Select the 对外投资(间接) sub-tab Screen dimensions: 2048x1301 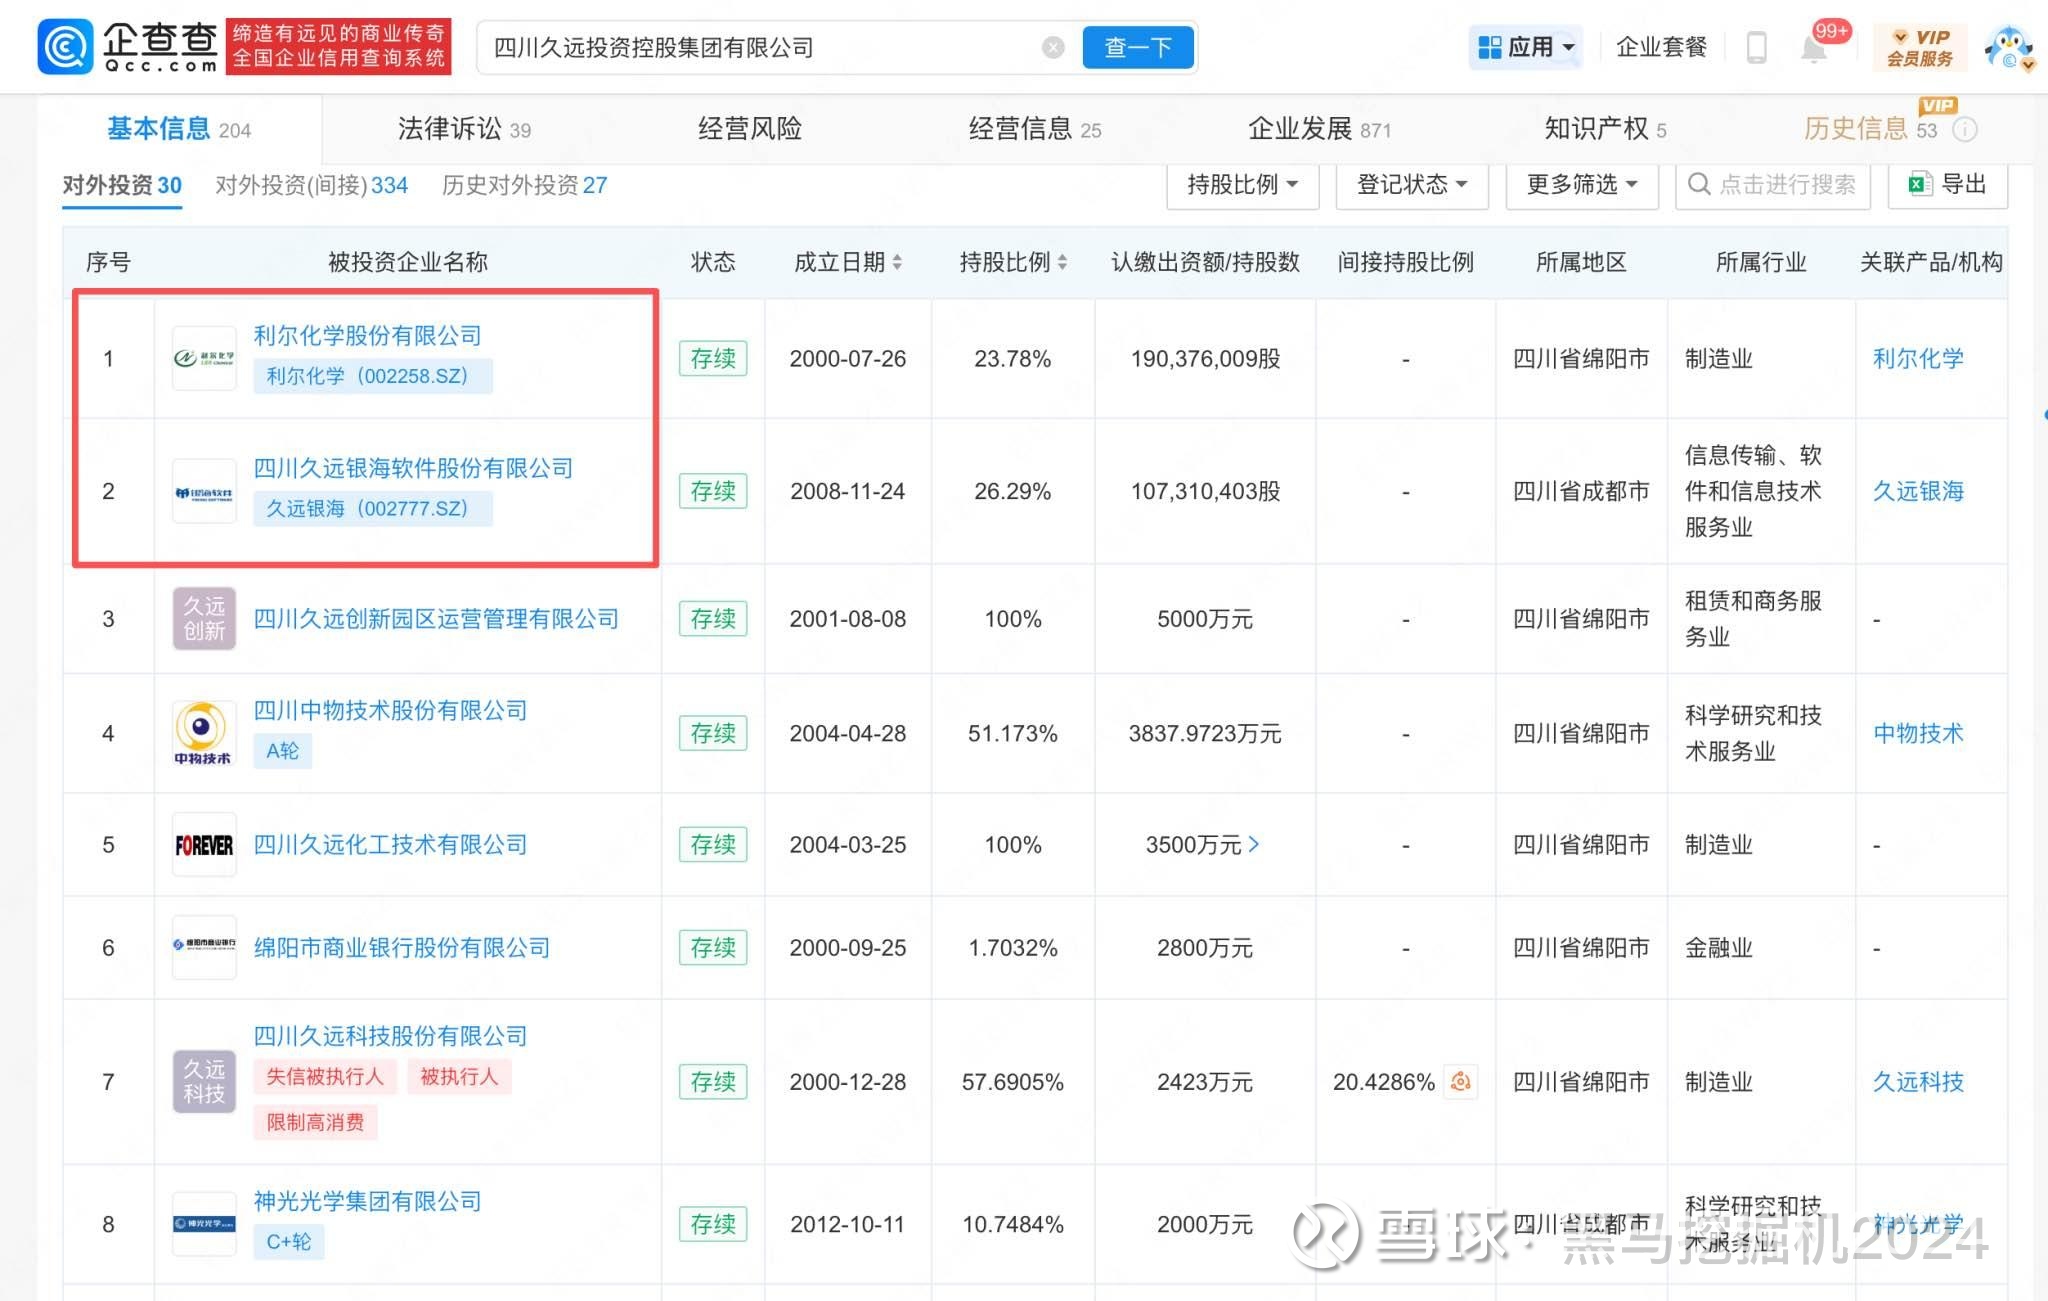(x=308, y=185)
